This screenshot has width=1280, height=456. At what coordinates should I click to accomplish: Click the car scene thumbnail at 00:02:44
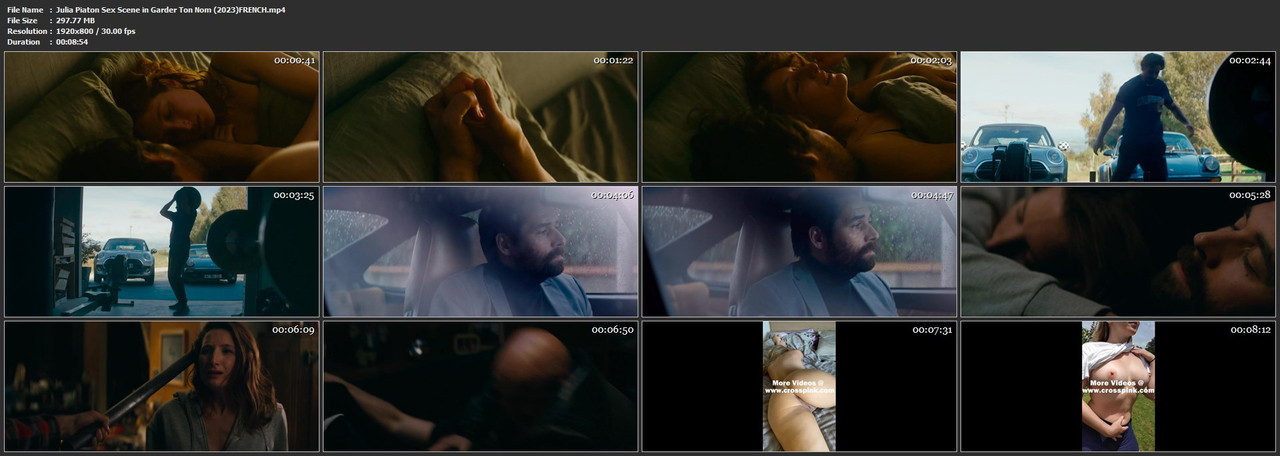pyautogui.click(x=1118, y=117)
